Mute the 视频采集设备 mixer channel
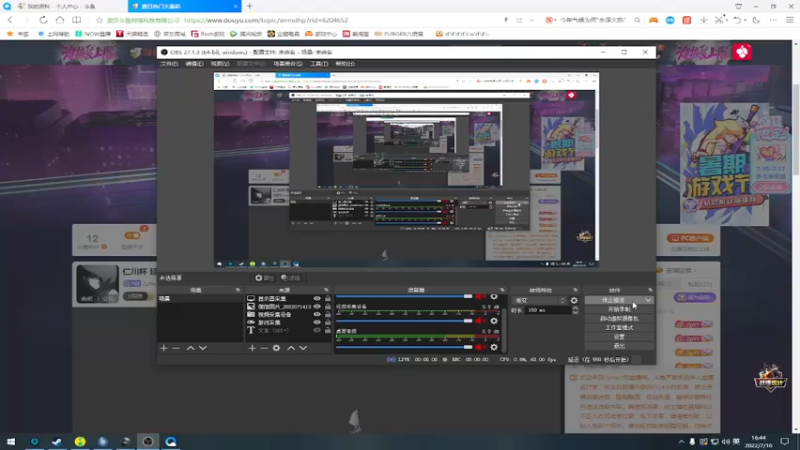This screenshot has width=800, height=450. [480, 321]
